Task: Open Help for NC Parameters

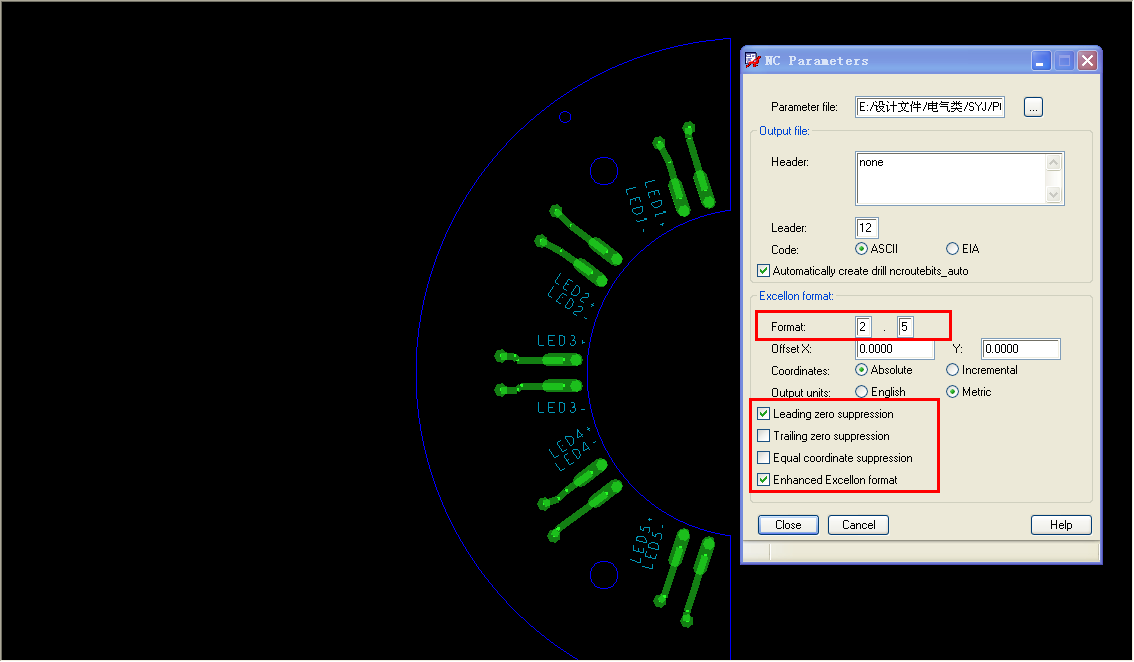Action: click(1061, 525)
